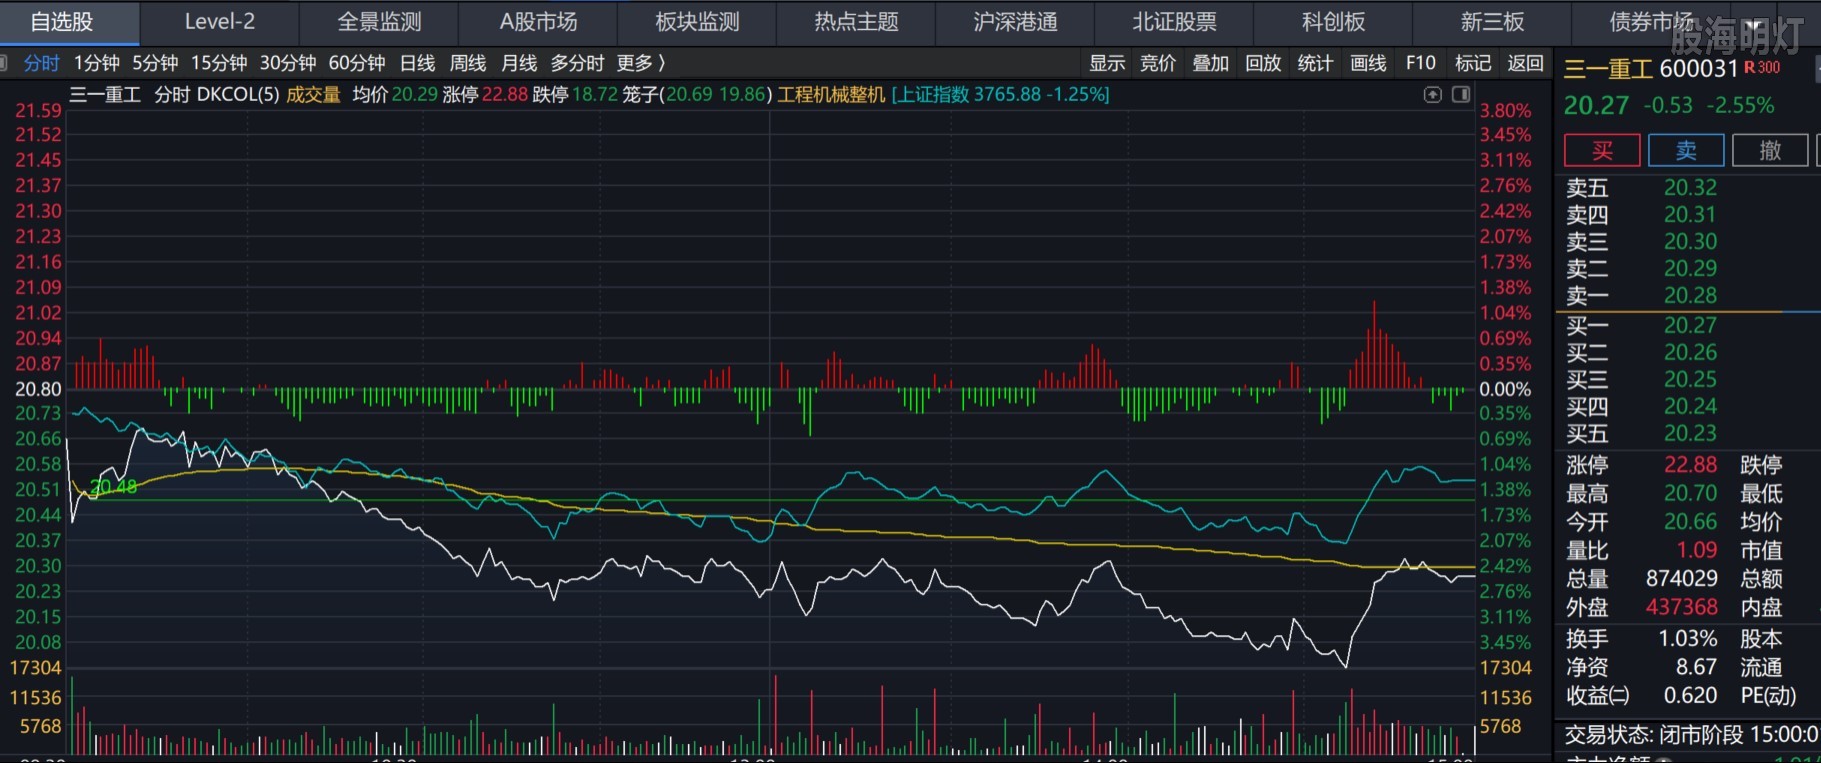The width and height of the screenshot is (1821, 763).
Task: Click the R300 margin badge icon
Action: [x=1762, y=68]
